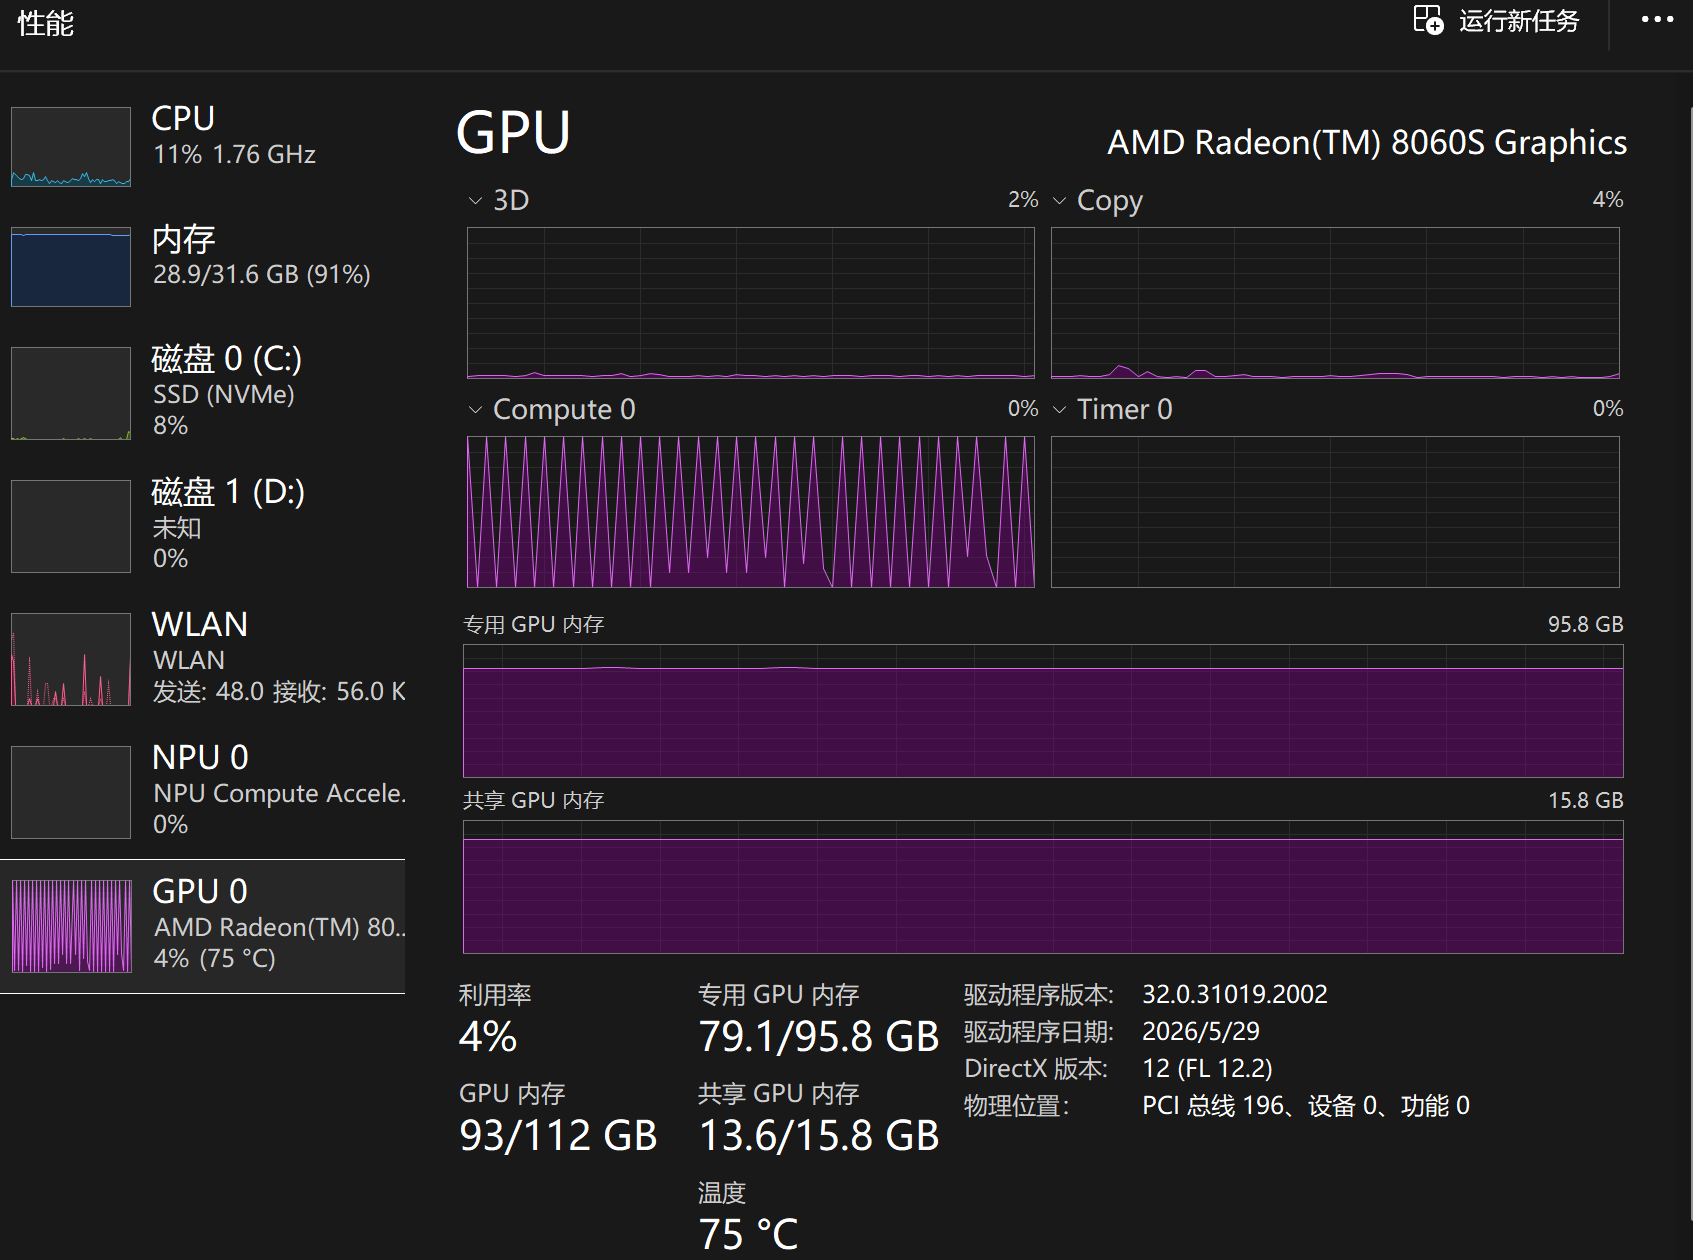Click the 75 °C temperature value
The image size is (1693, 1260).
coord(749,1235)
